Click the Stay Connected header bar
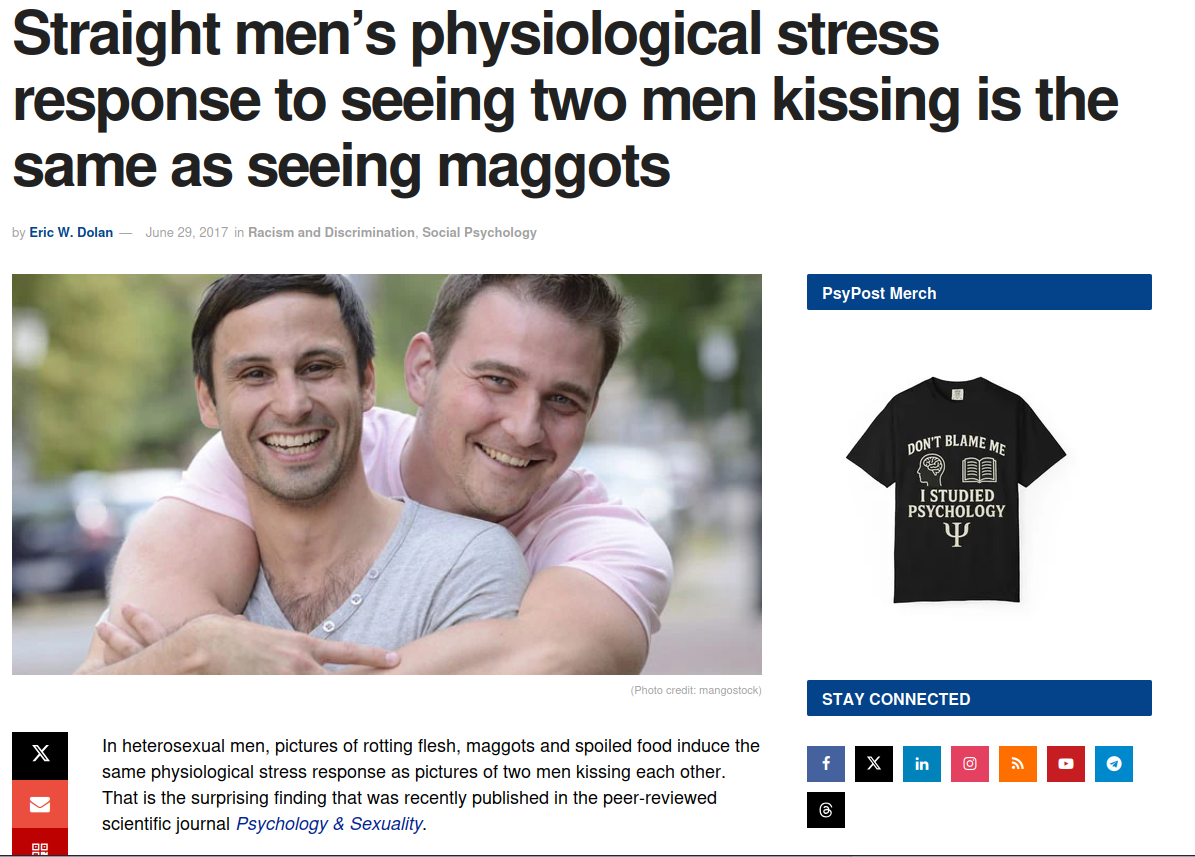The height and width of the screenshot is (857, 1195). tap(979, 698)
